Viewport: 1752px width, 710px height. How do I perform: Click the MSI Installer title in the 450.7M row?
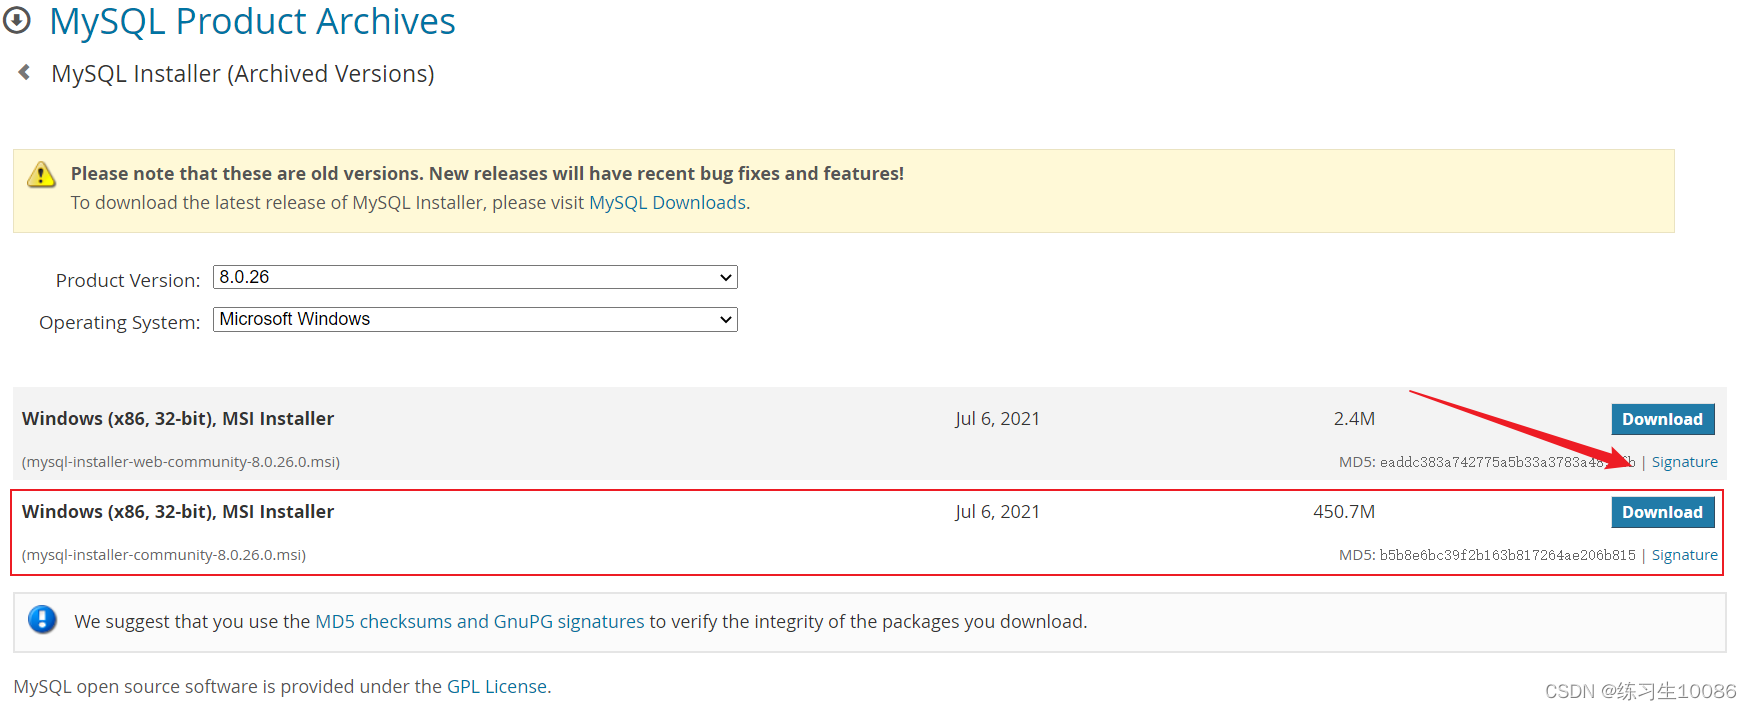[x=178, y=512]
